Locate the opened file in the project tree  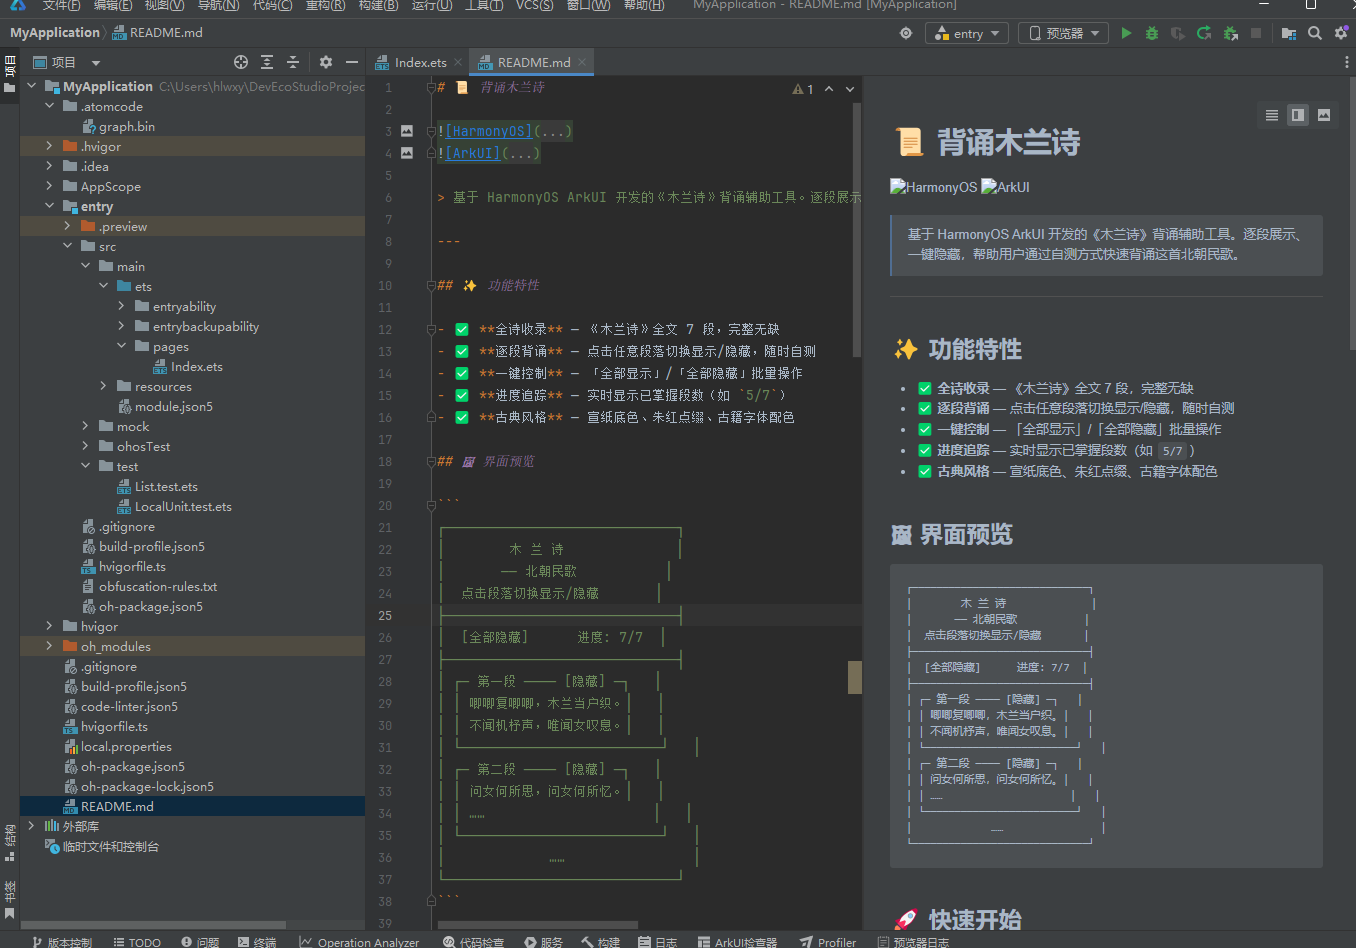pyautogui.click(x=241, y=62)
